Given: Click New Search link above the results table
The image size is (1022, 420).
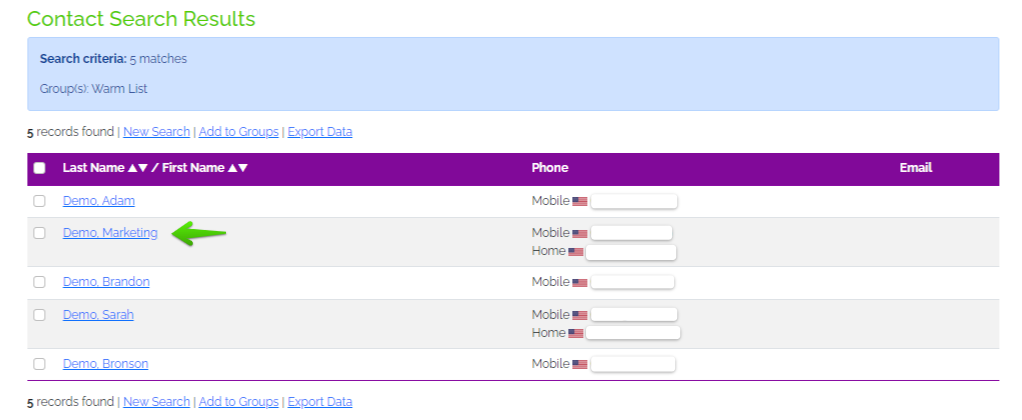Looking at the screenshot, I should (x=156, y=132).
